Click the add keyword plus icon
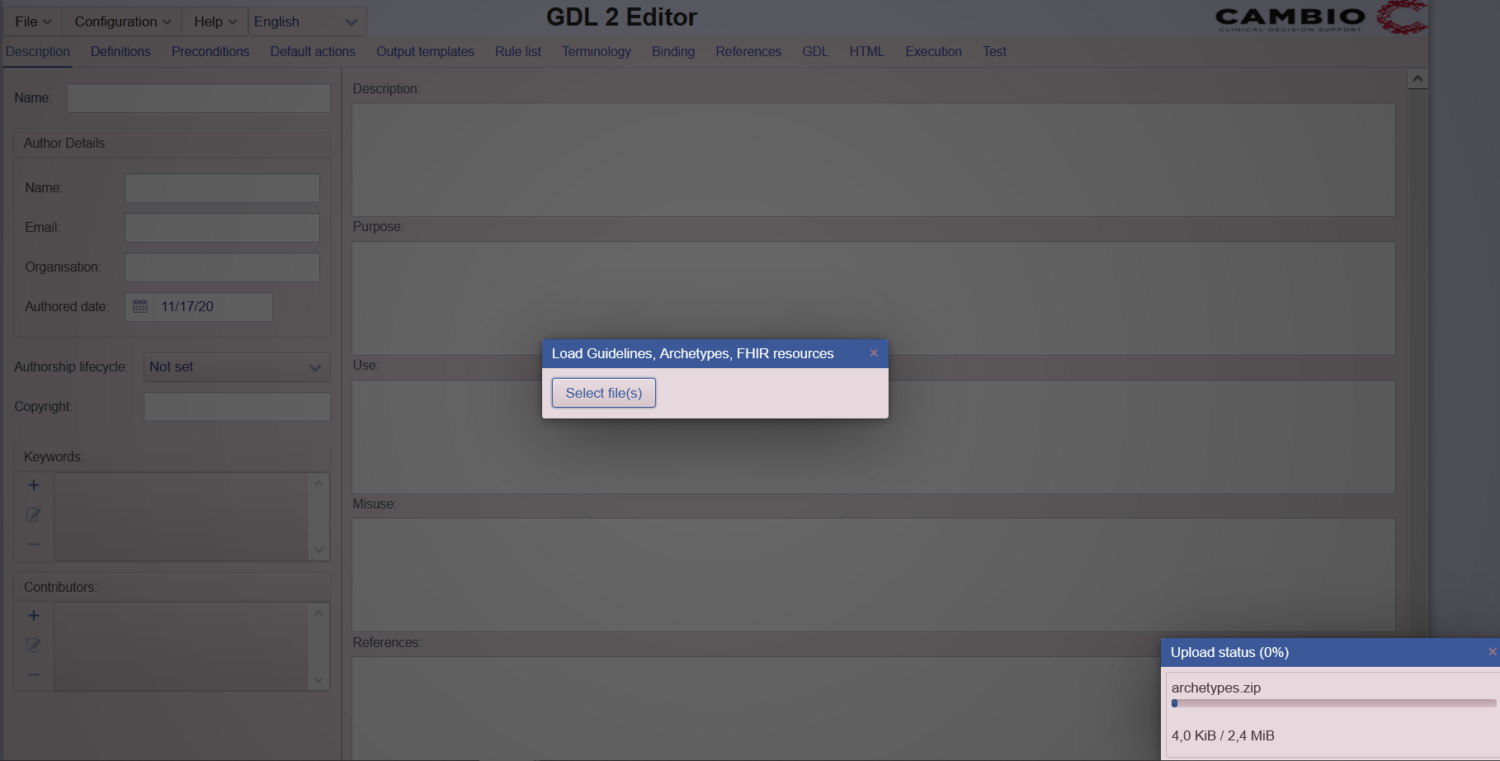1500x761 pixels. tap(33, 485)
